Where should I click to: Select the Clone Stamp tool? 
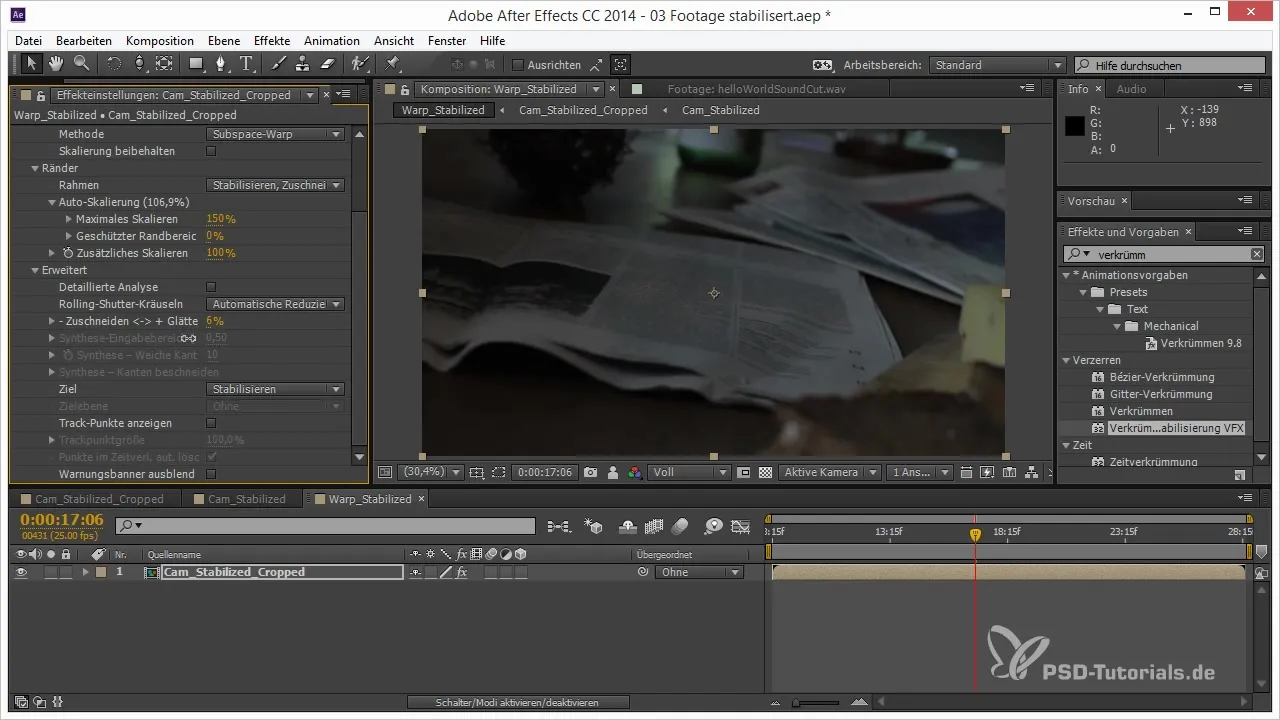point(304,64)
